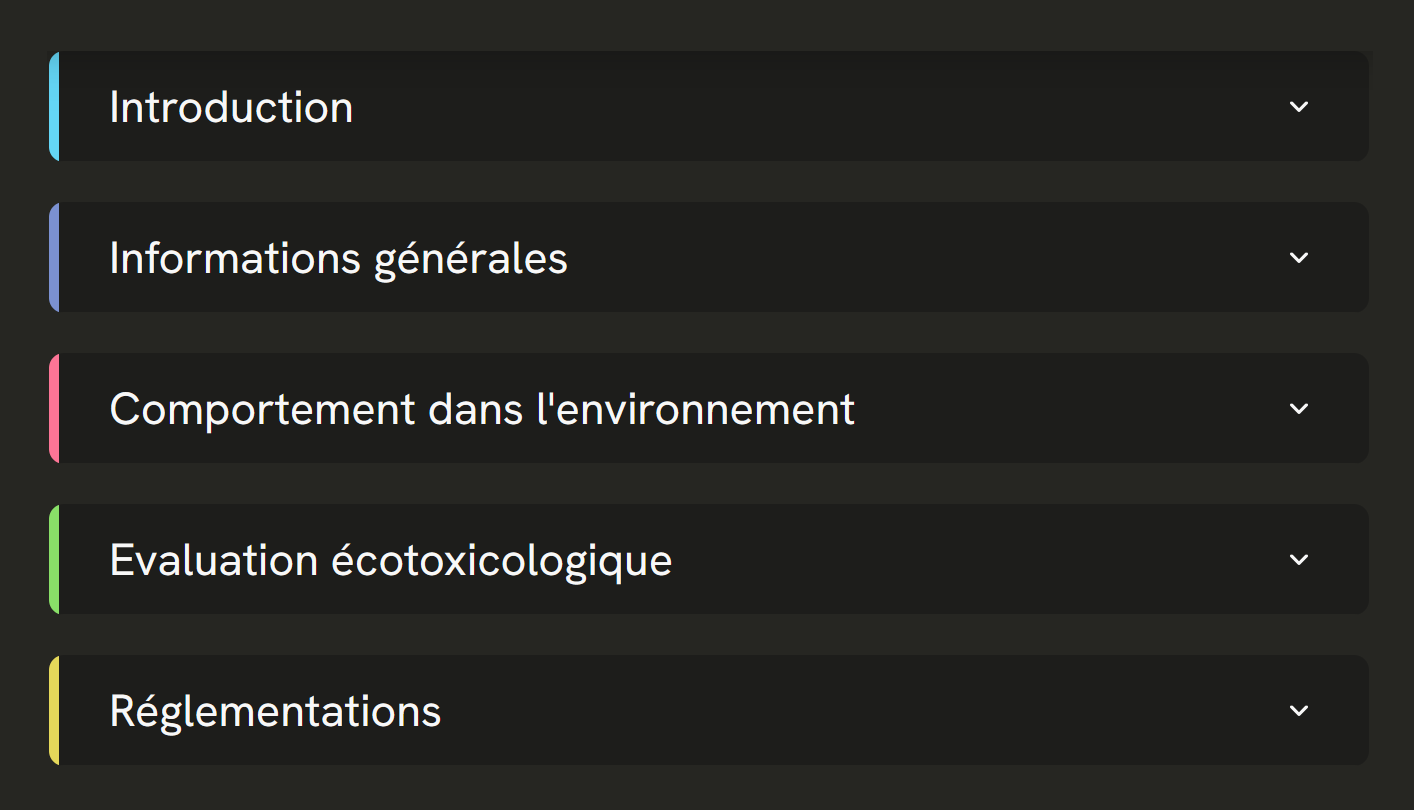Expand the Comportement dans l'environnement chevron

[x=1298, y=408]
